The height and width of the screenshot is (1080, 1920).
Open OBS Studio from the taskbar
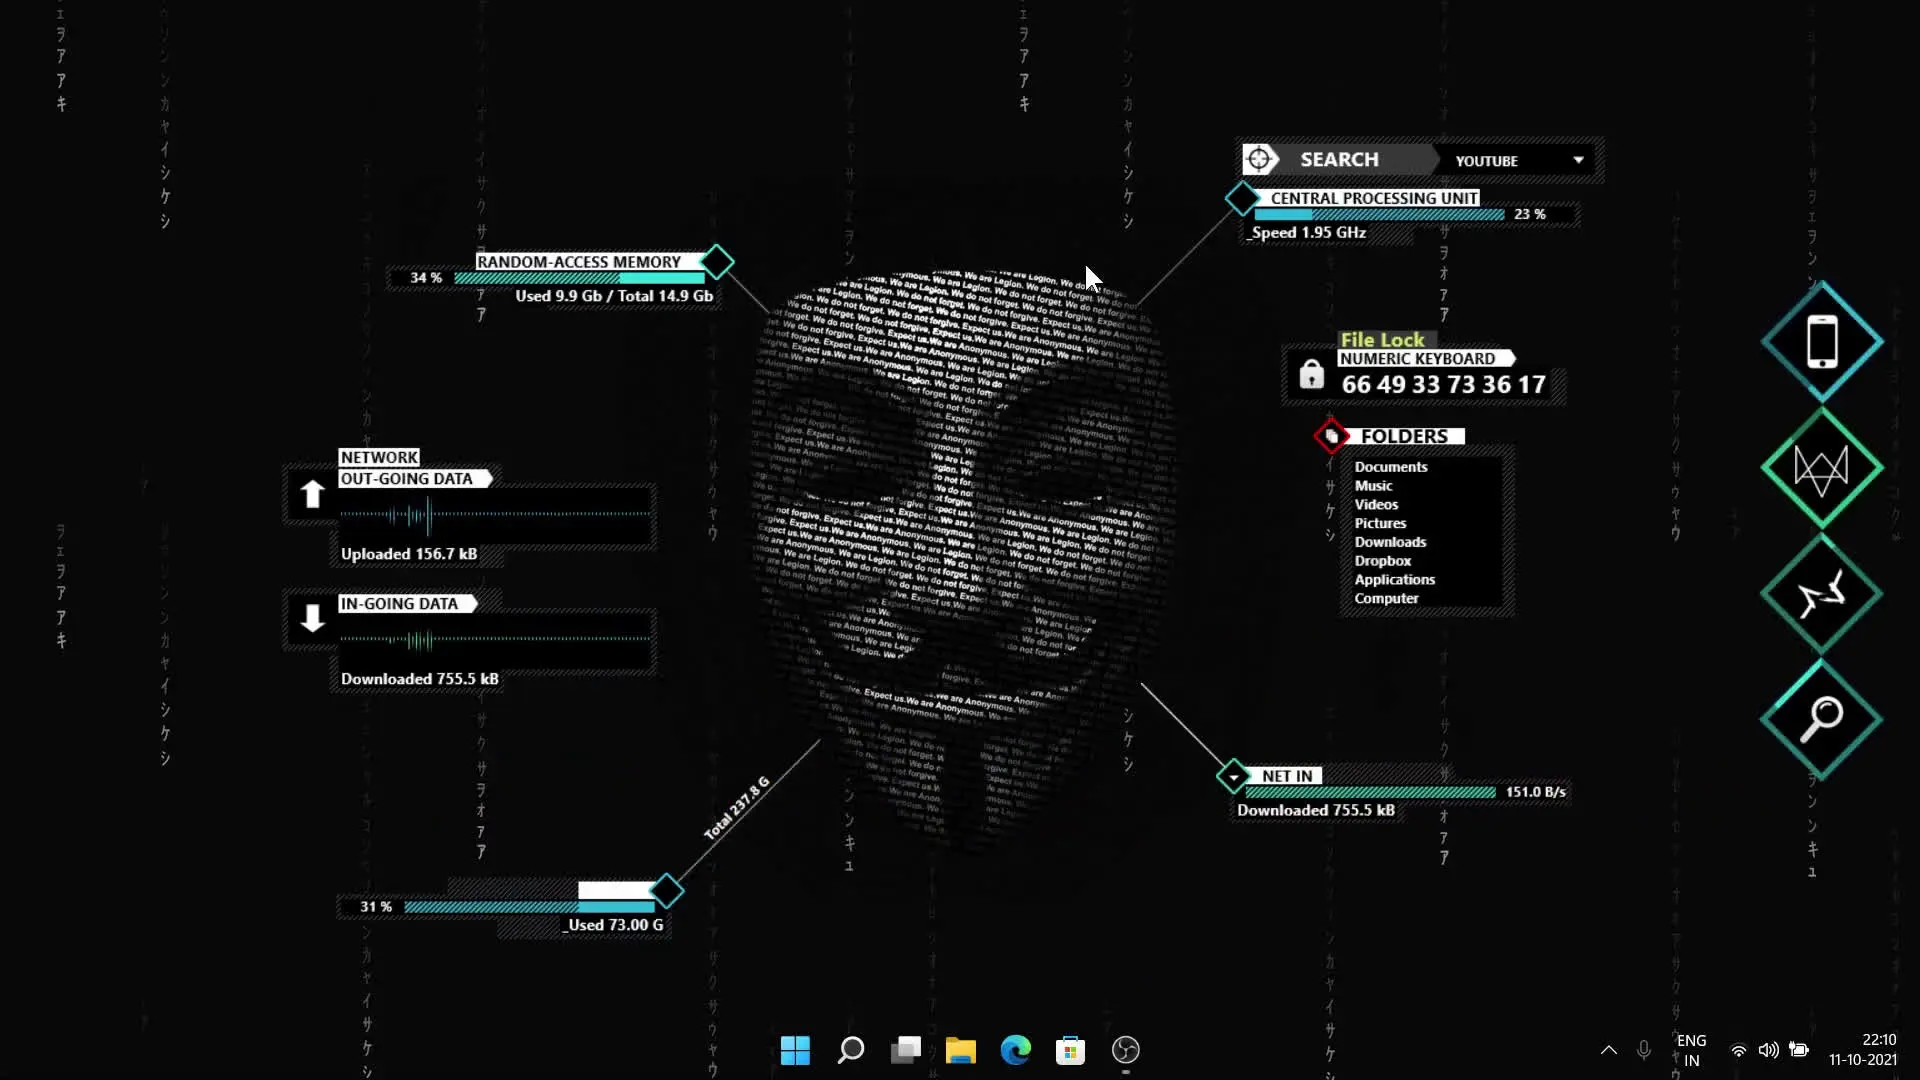pos(1125,1050)
